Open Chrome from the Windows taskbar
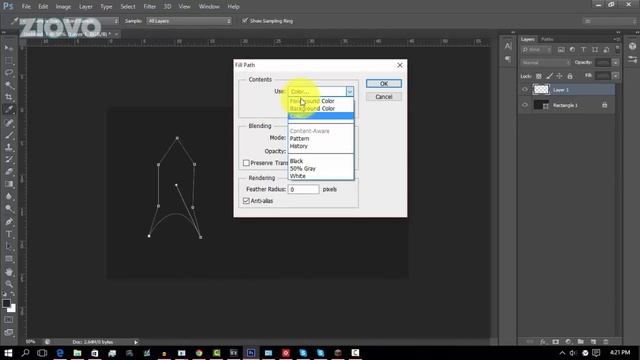The image size is (640, 360). (199, 353)
